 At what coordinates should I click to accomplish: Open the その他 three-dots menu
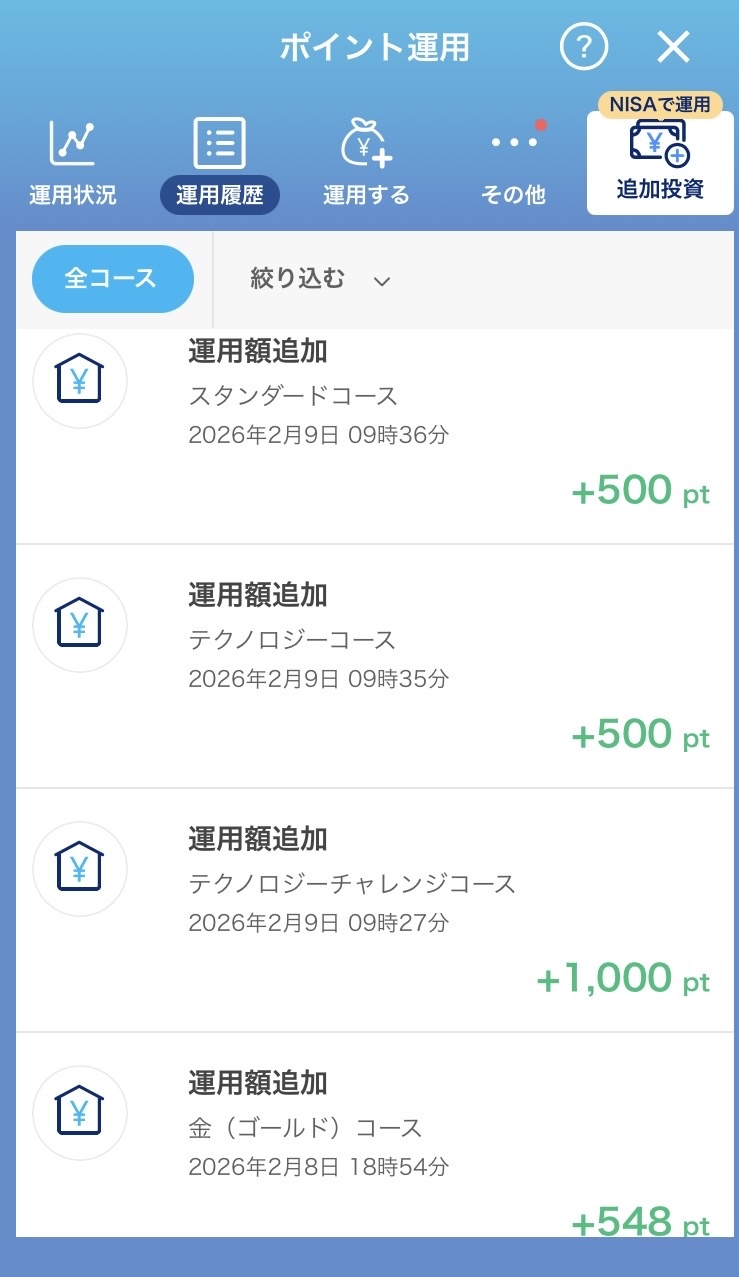coord(513,143)
